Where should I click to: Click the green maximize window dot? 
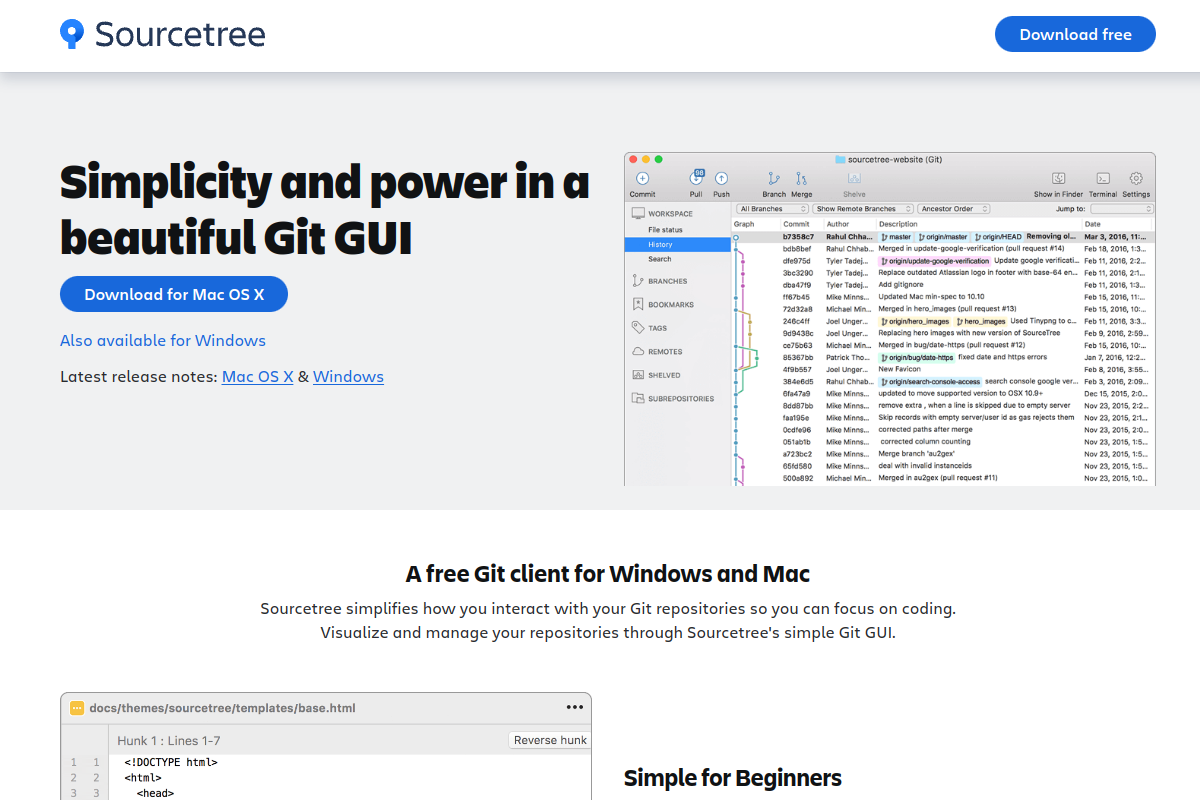[x=658, y=159]
